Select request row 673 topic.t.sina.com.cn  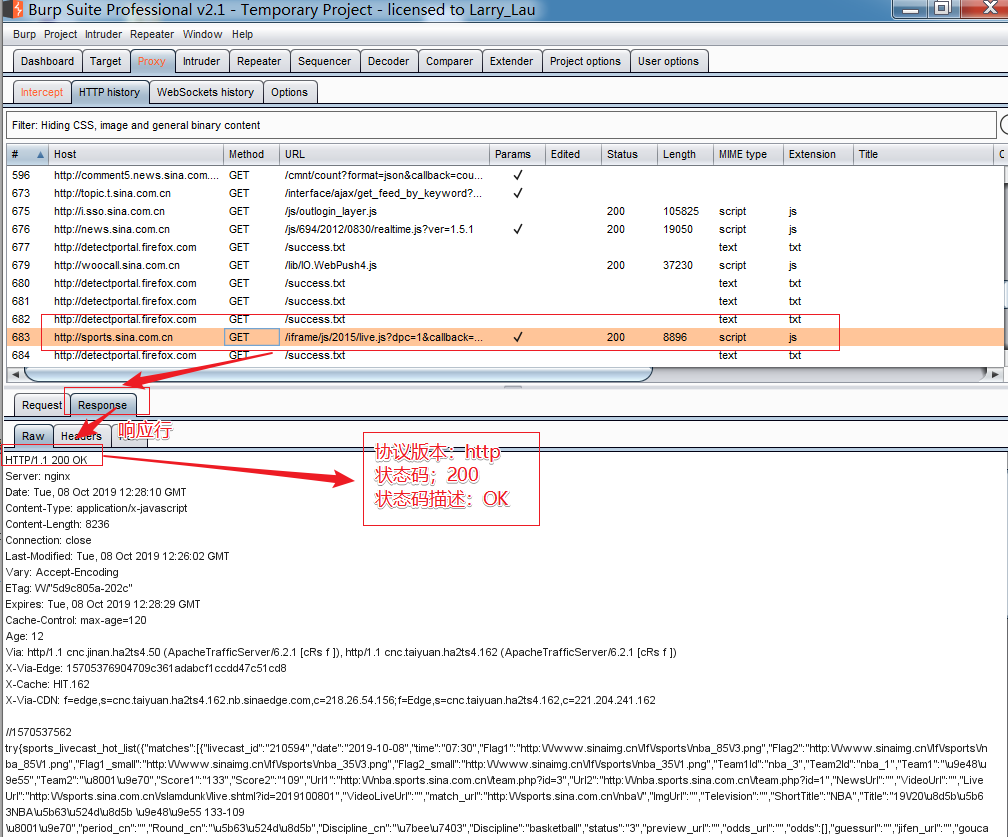505,193
